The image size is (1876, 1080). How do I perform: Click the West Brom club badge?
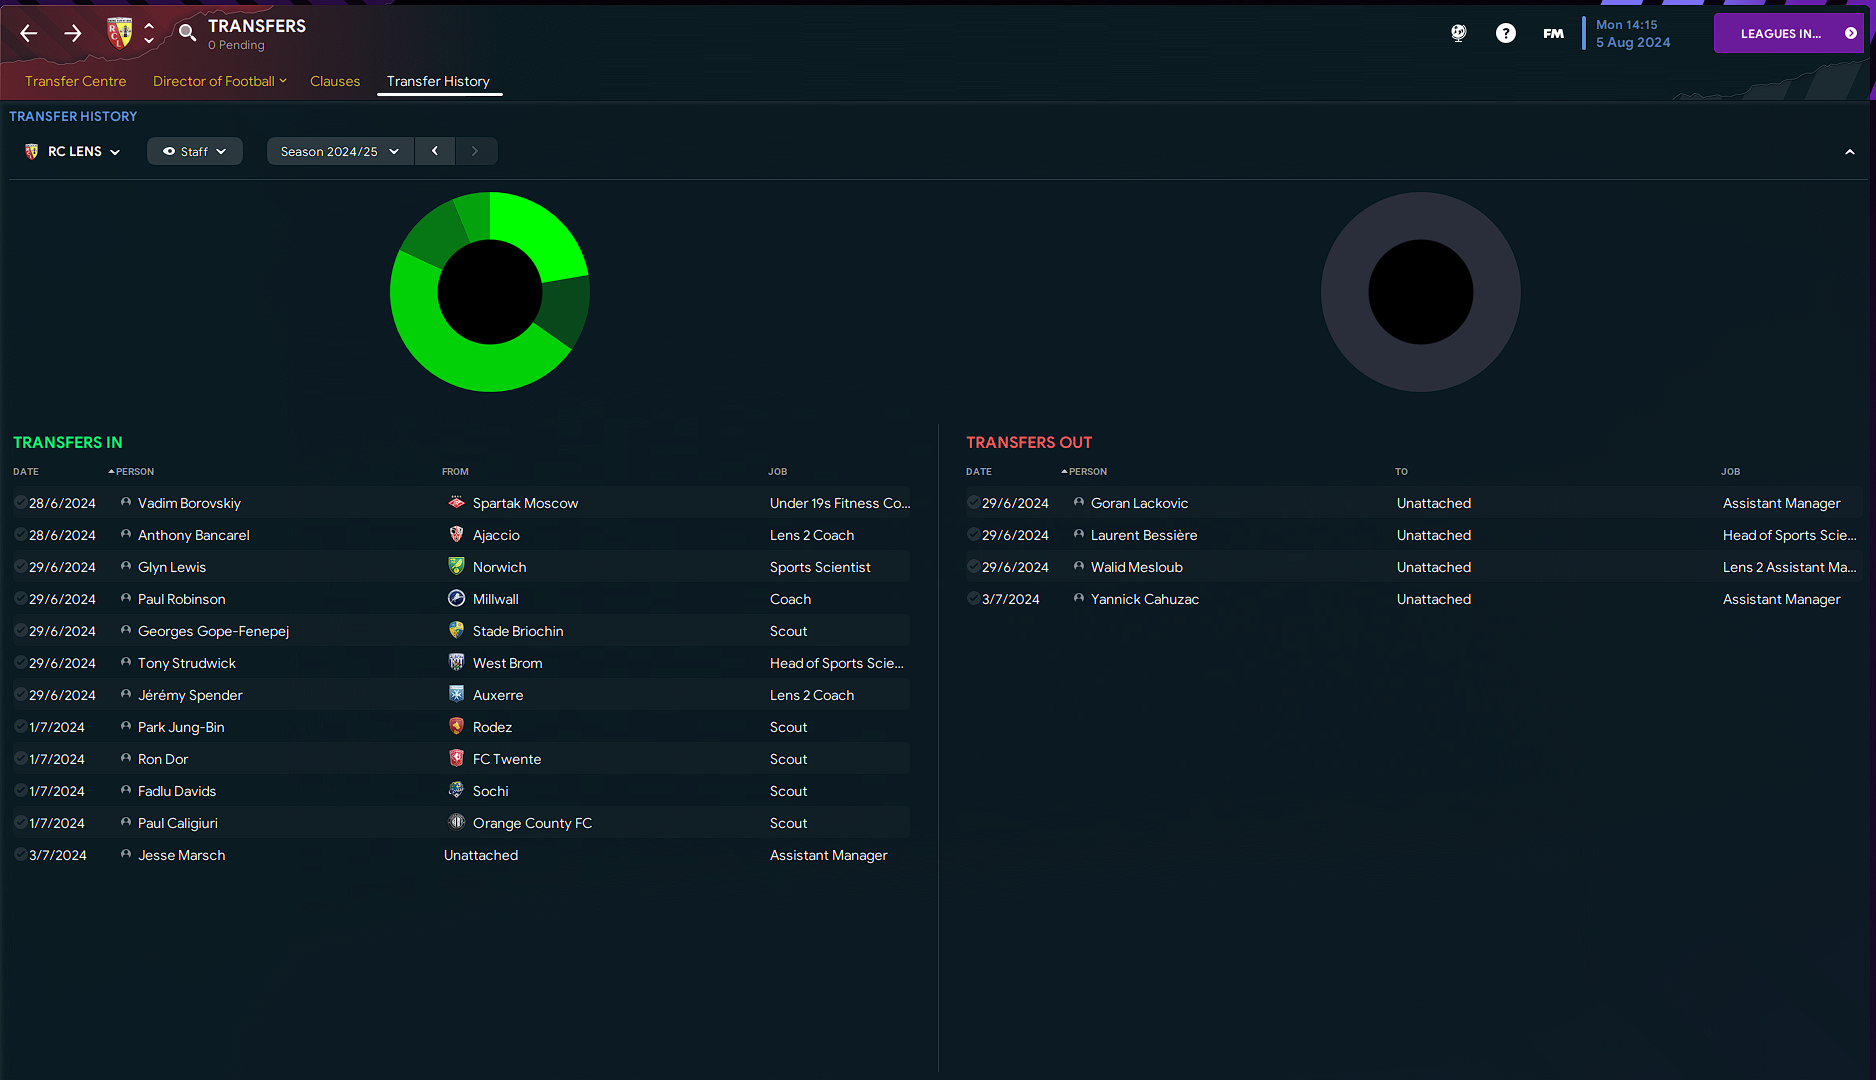point(456,663)
